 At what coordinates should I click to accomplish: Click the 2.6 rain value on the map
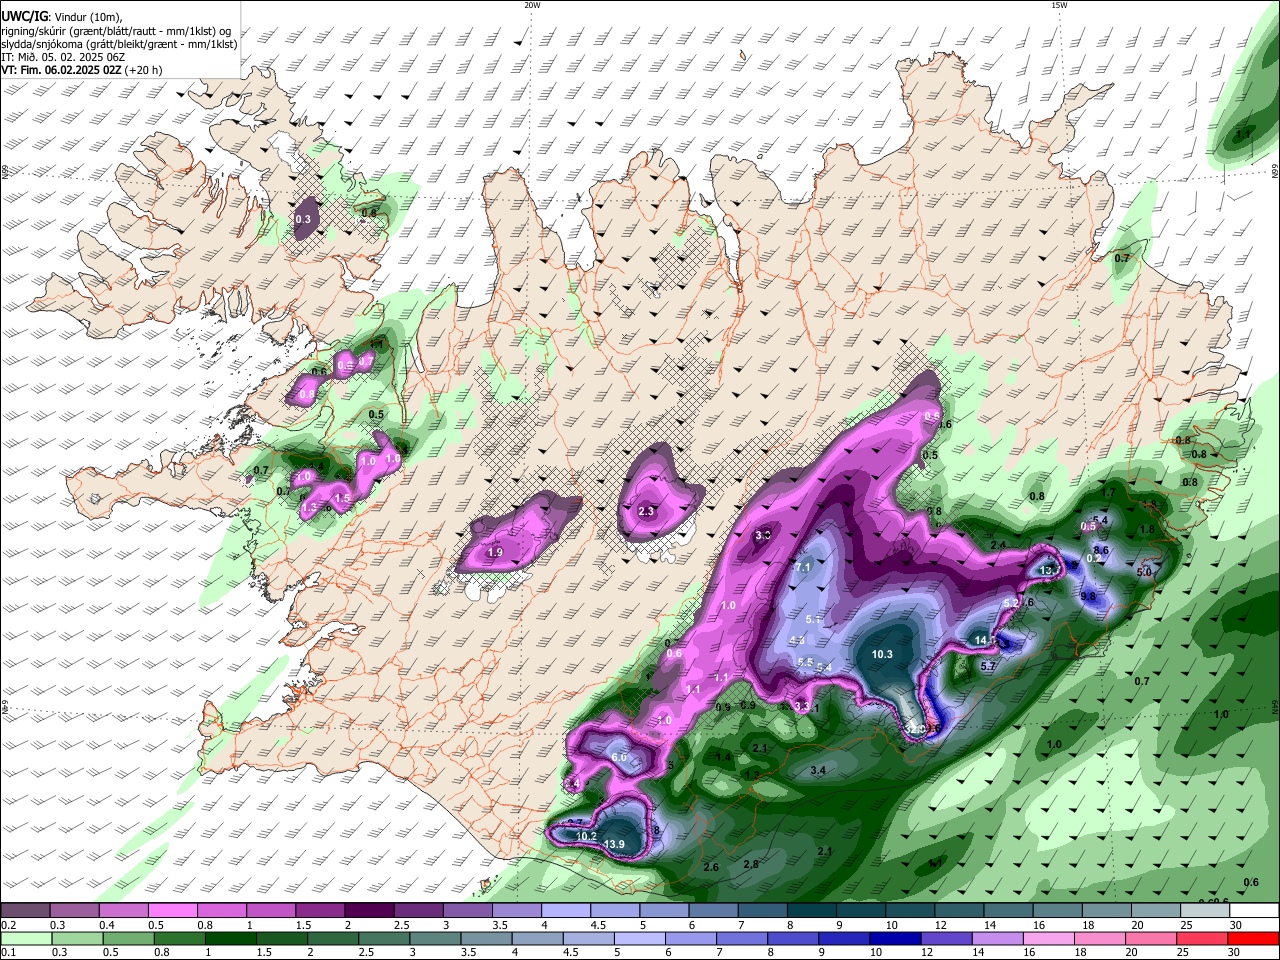[x=712, y=867]
